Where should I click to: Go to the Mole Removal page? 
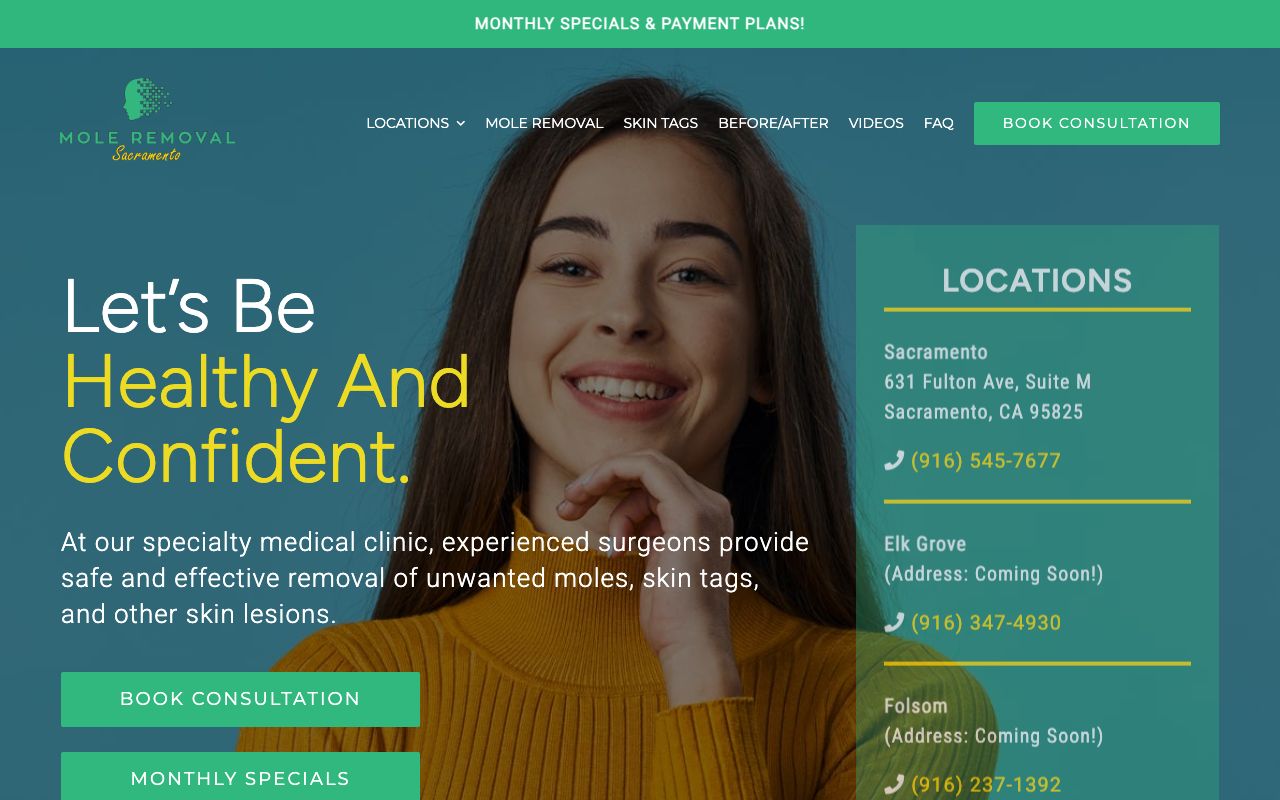click(x=544, y=123)
